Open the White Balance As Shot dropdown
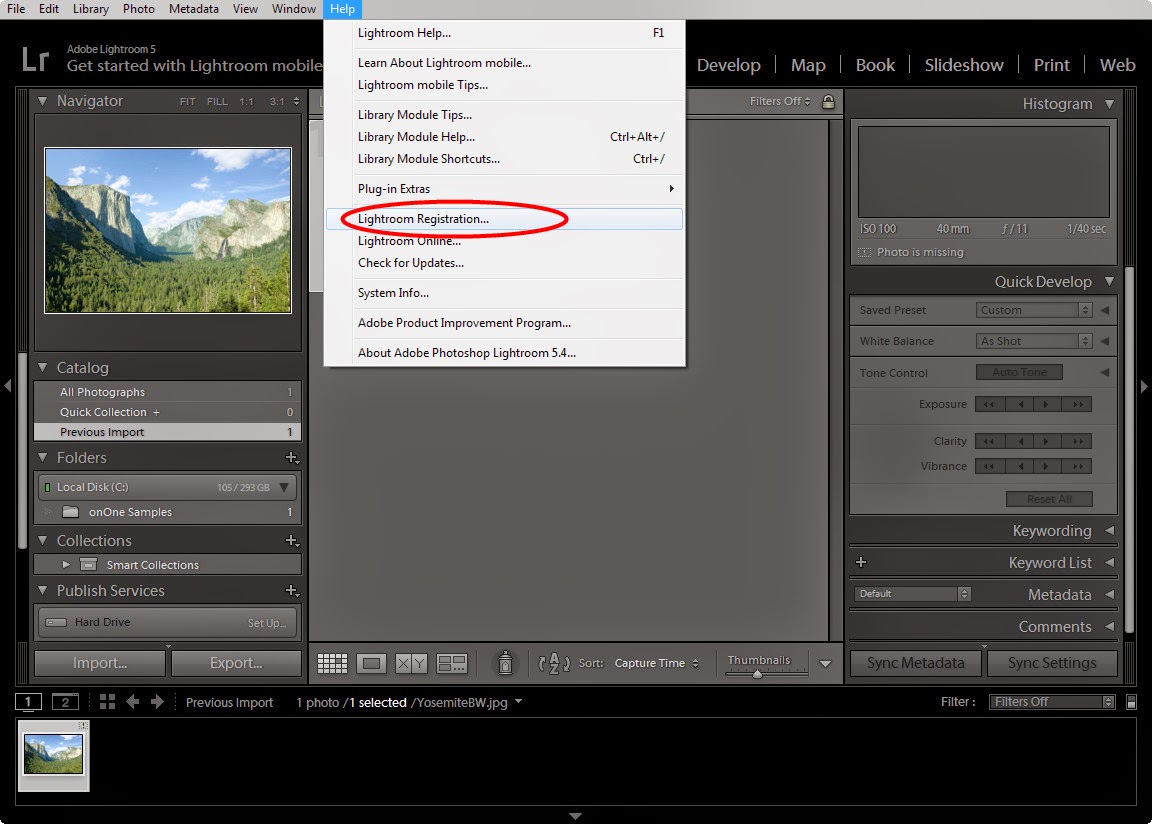Screen dimensions: 1152x824 click(1034, 340)
